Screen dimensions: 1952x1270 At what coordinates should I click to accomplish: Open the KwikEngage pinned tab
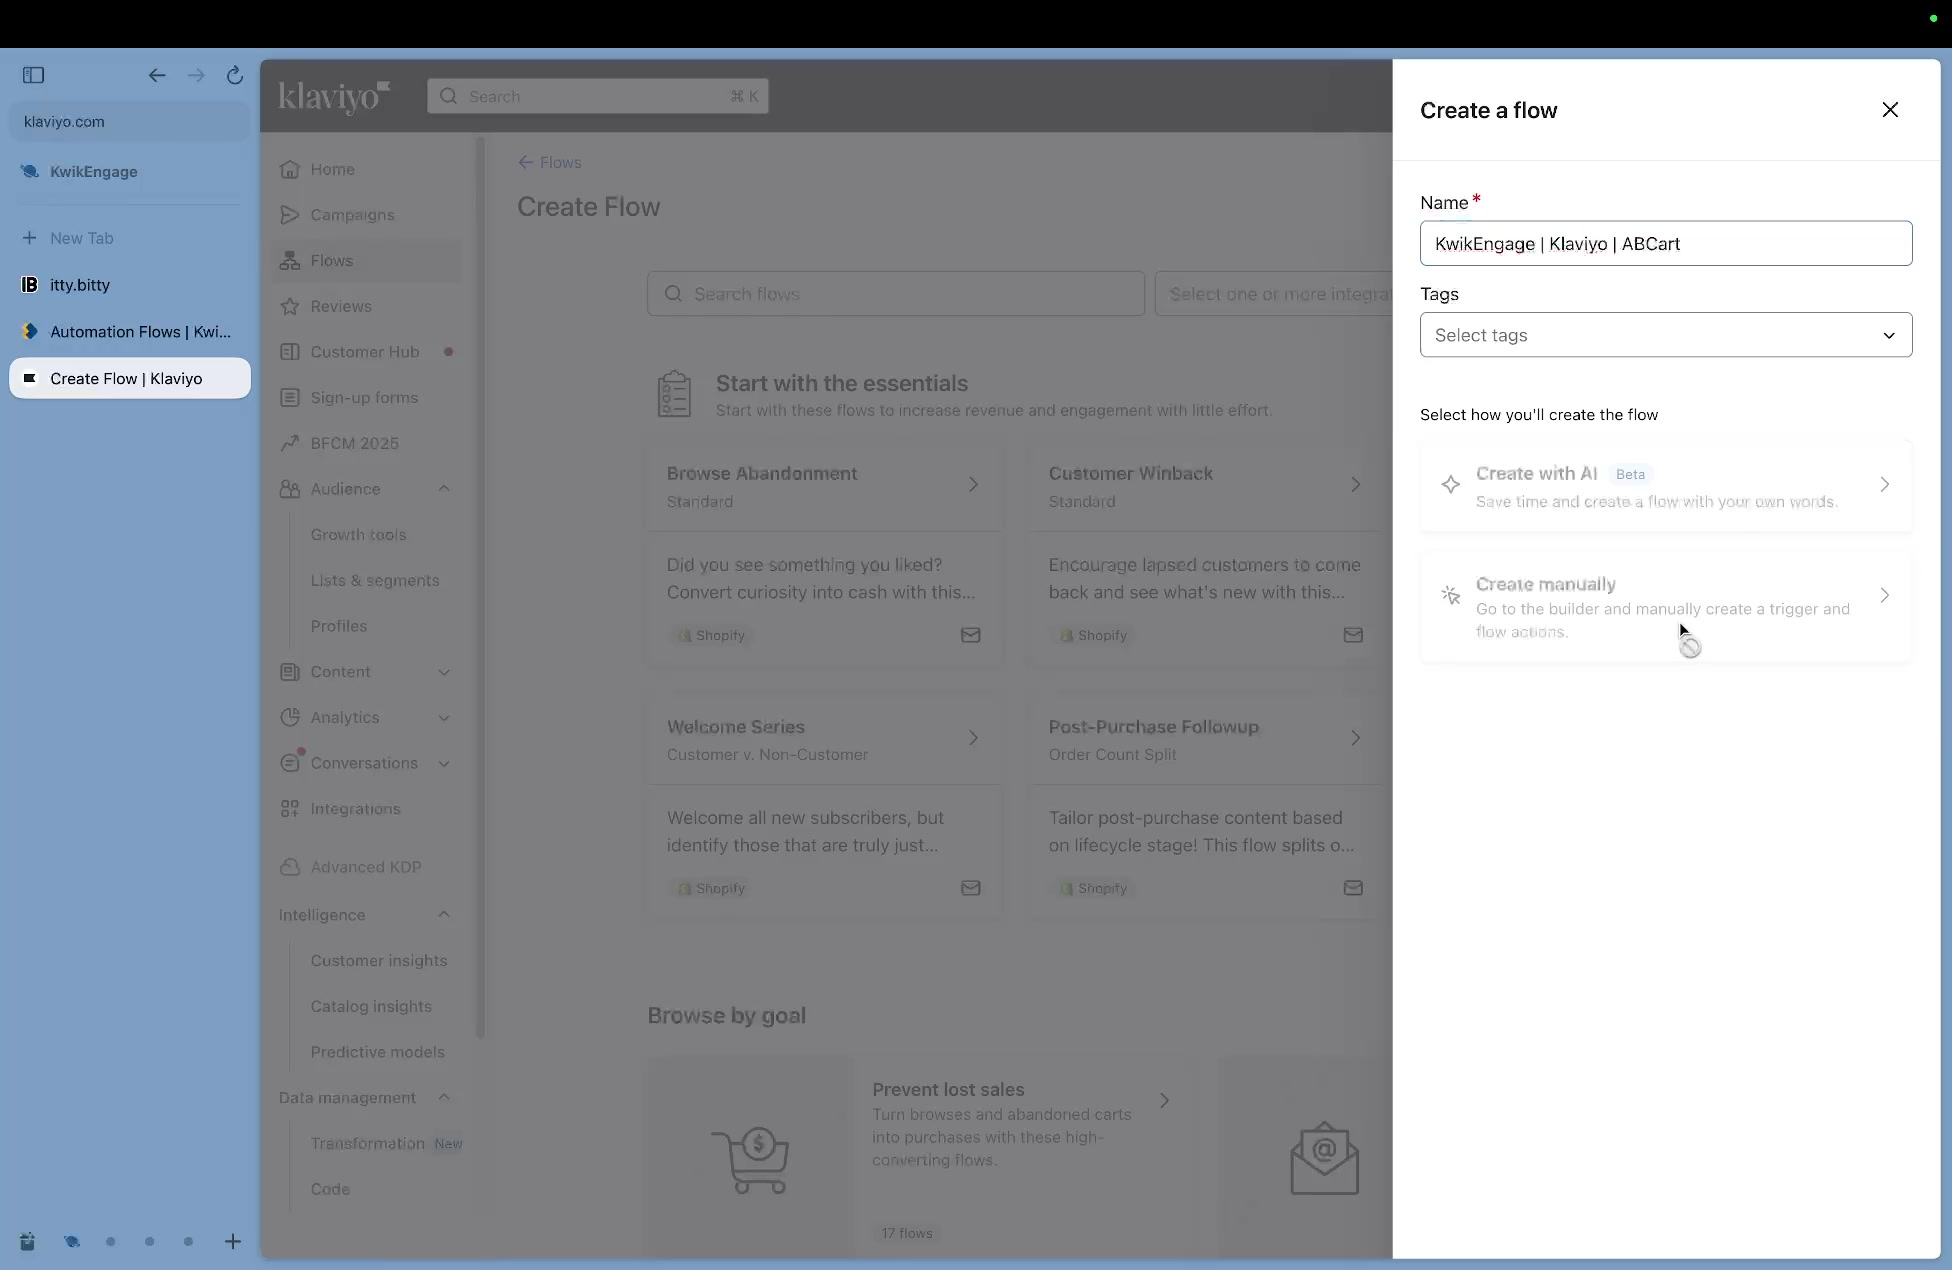coord(130,171)
